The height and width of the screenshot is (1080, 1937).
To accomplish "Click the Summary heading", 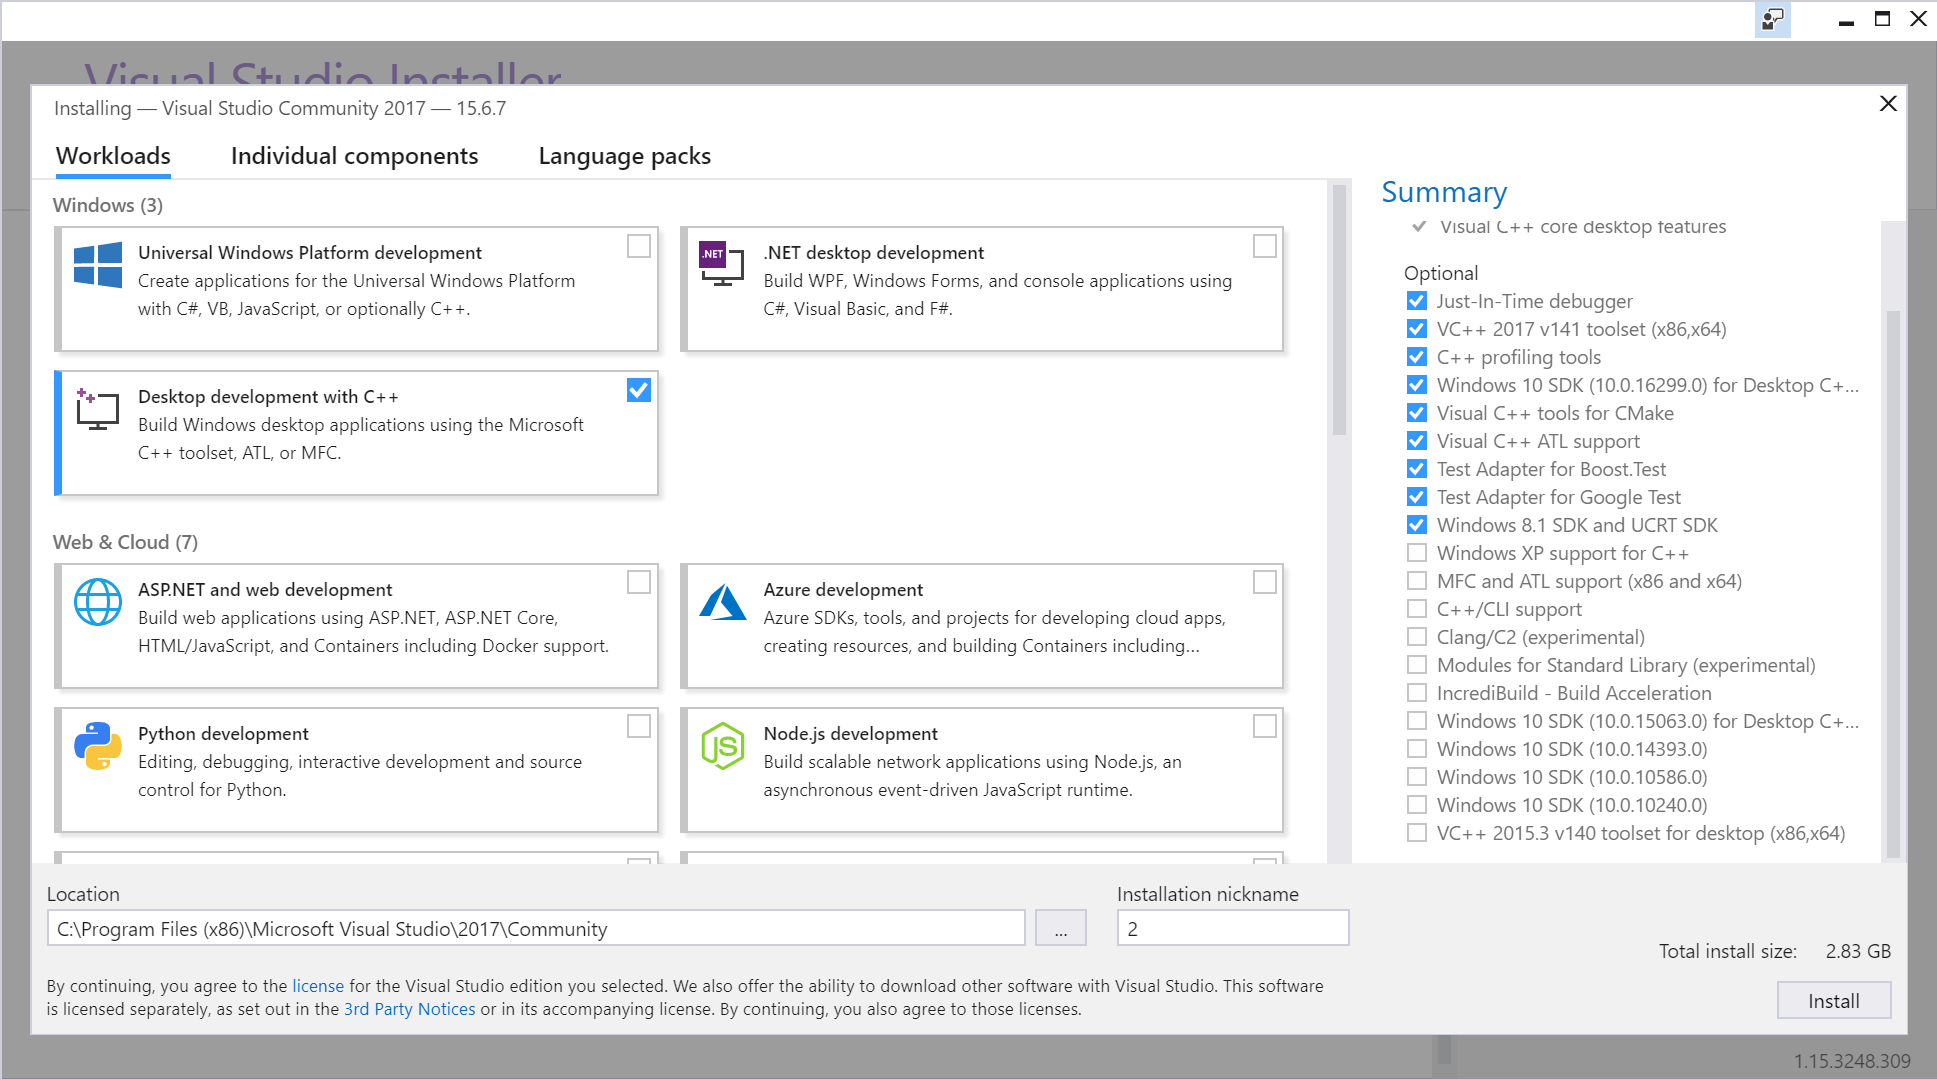I will (x=1444, y=192).
